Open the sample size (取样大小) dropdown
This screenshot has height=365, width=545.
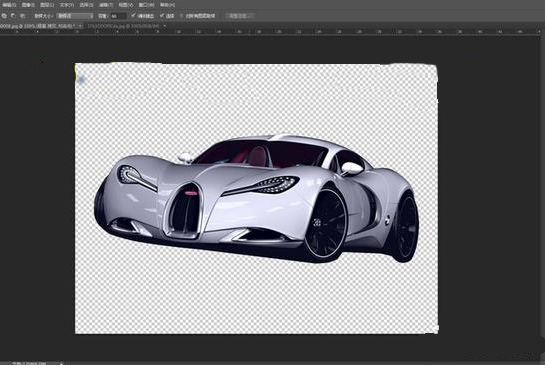click(75, 16)
